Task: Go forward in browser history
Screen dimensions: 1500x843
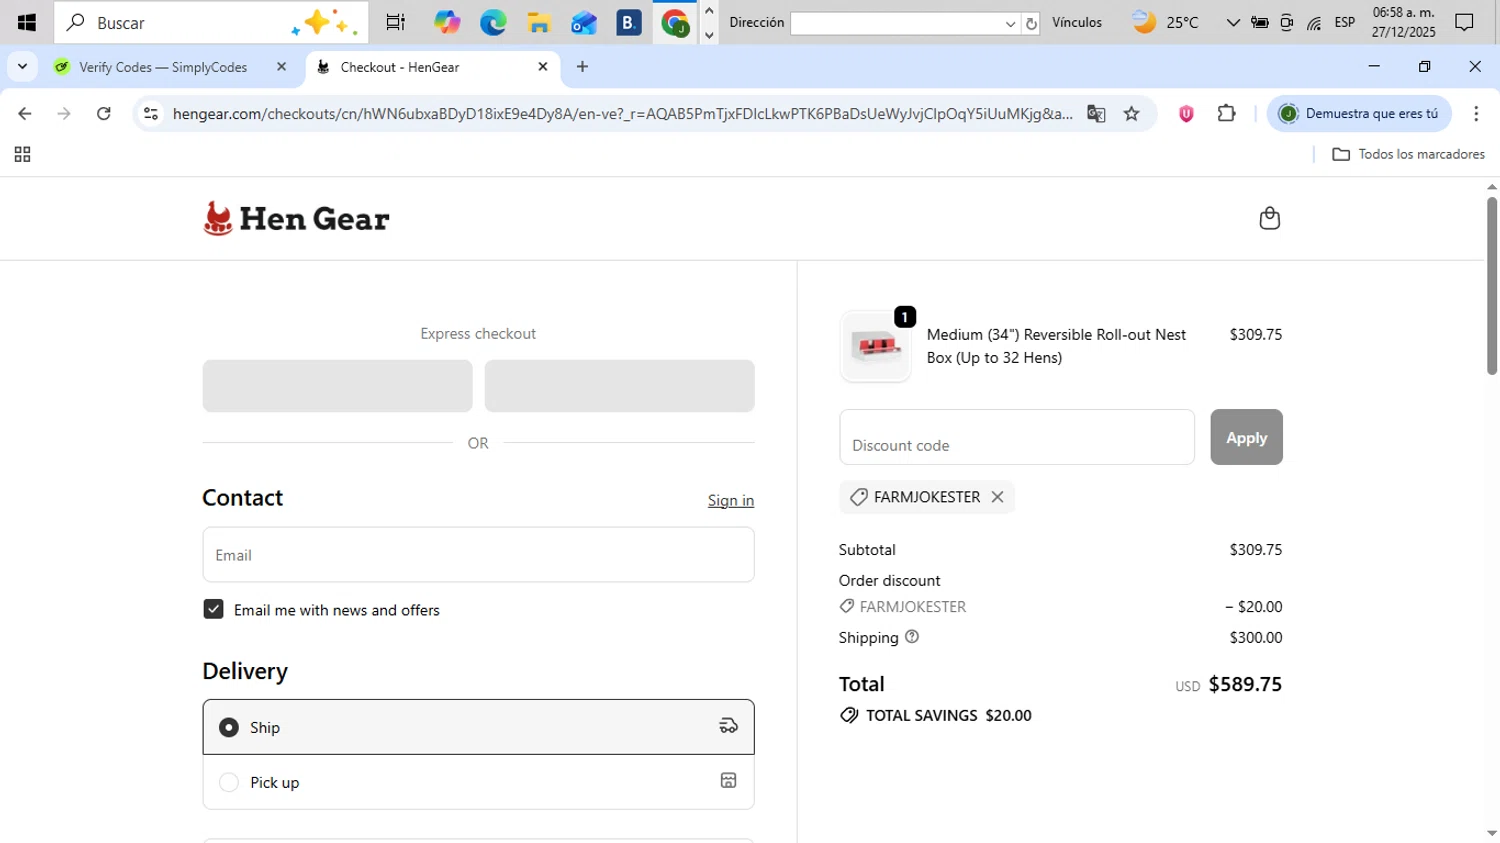Action: [64, 113]
